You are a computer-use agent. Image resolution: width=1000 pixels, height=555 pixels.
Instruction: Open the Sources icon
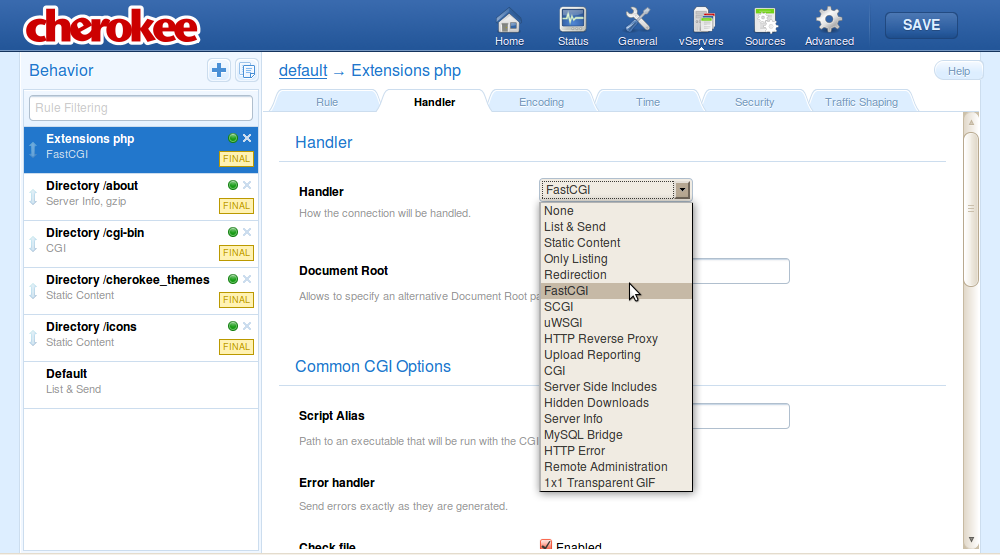pos(765,27)
